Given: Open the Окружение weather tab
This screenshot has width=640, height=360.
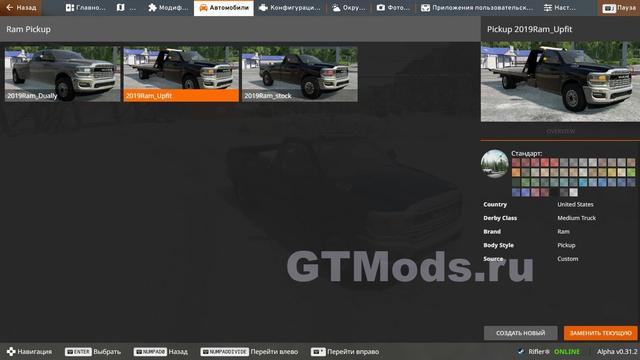Looking at the screenshot, I should pyautogui.click(x=336, y=8).
